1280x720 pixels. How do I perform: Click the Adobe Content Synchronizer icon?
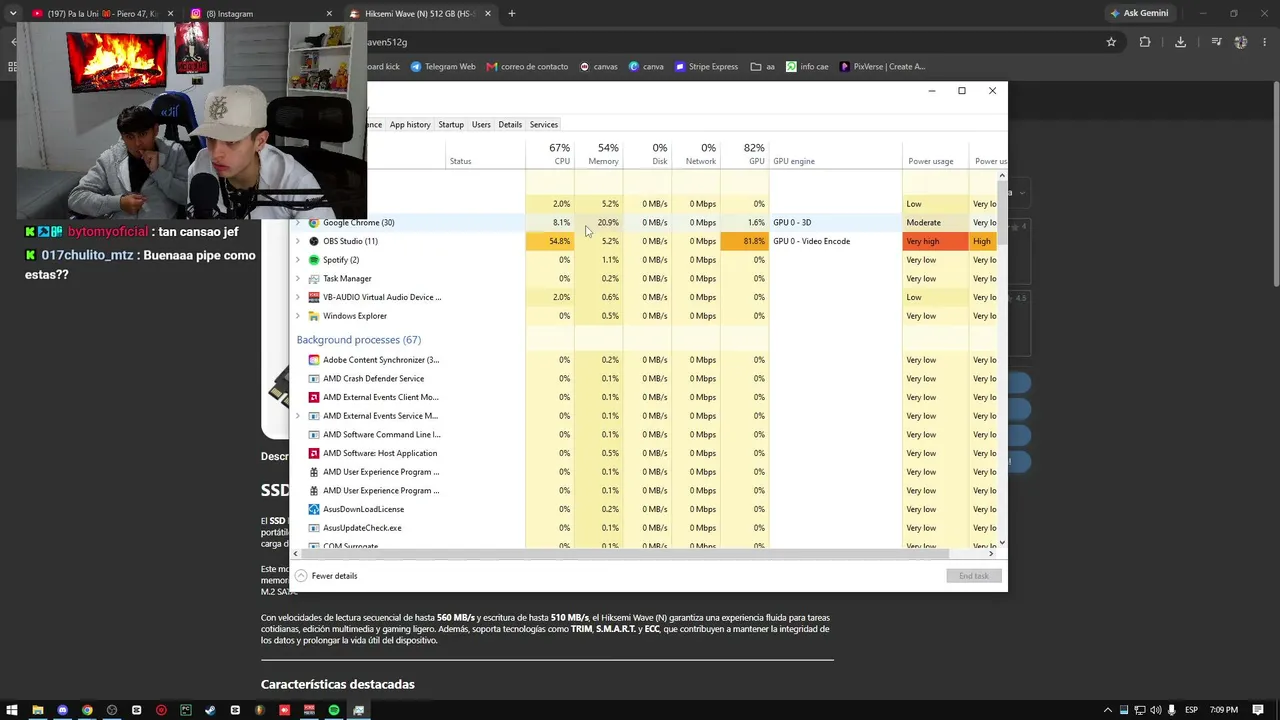coord(314,360)
